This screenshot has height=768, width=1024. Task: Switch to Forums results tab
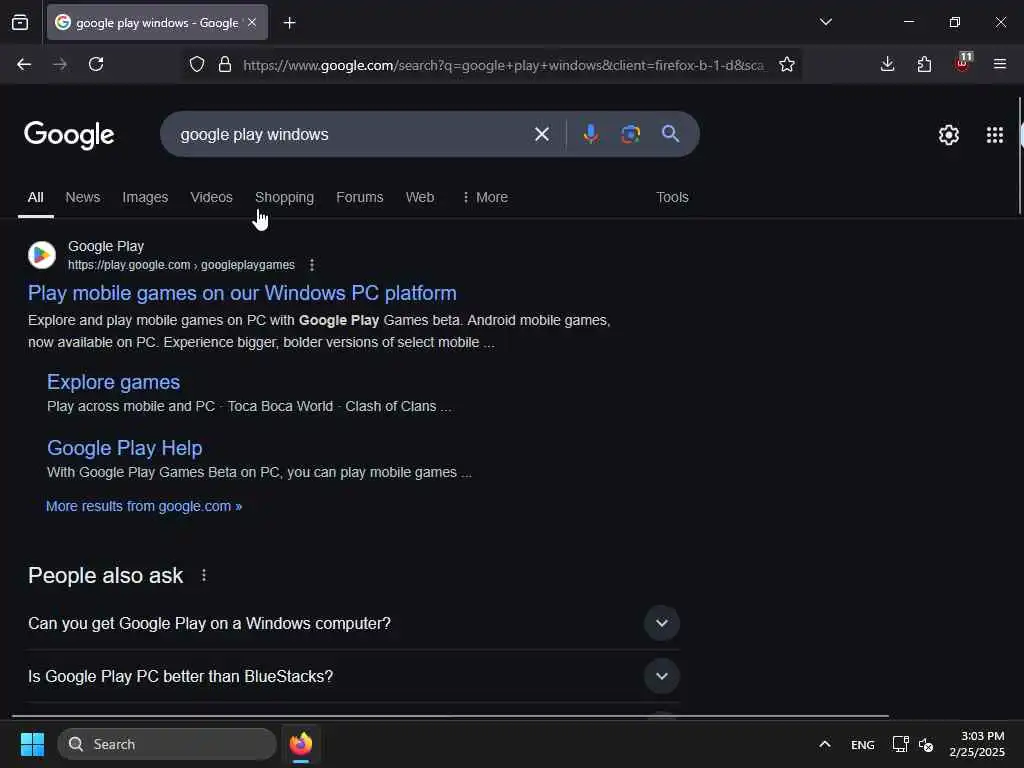pyautogui.click(x=359, y=197)
